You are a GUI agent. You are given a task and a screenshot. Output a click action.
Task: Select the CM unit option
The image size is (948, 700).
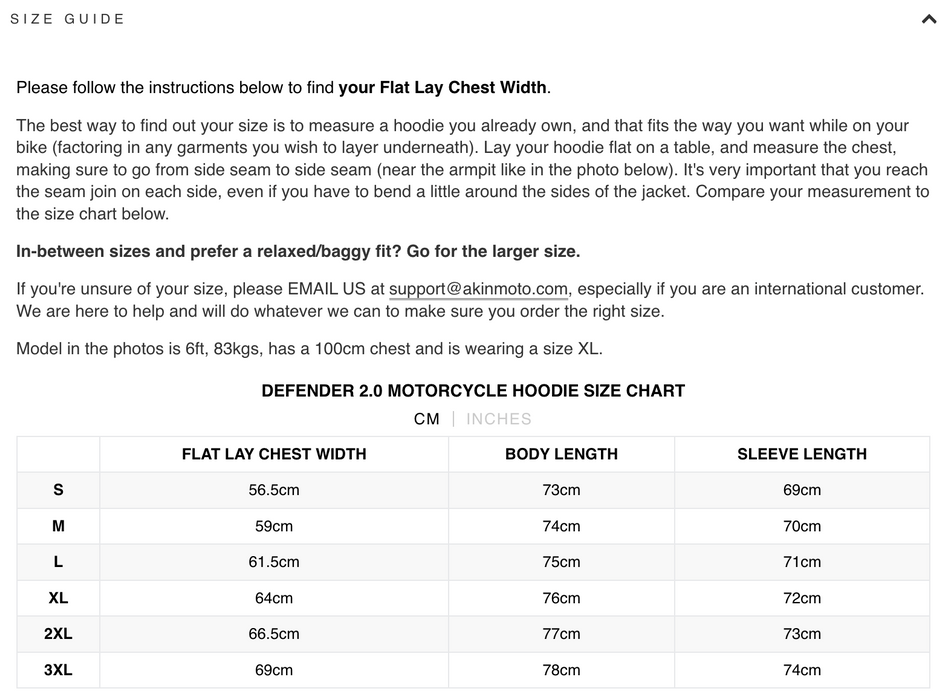(x=427, y=419)
